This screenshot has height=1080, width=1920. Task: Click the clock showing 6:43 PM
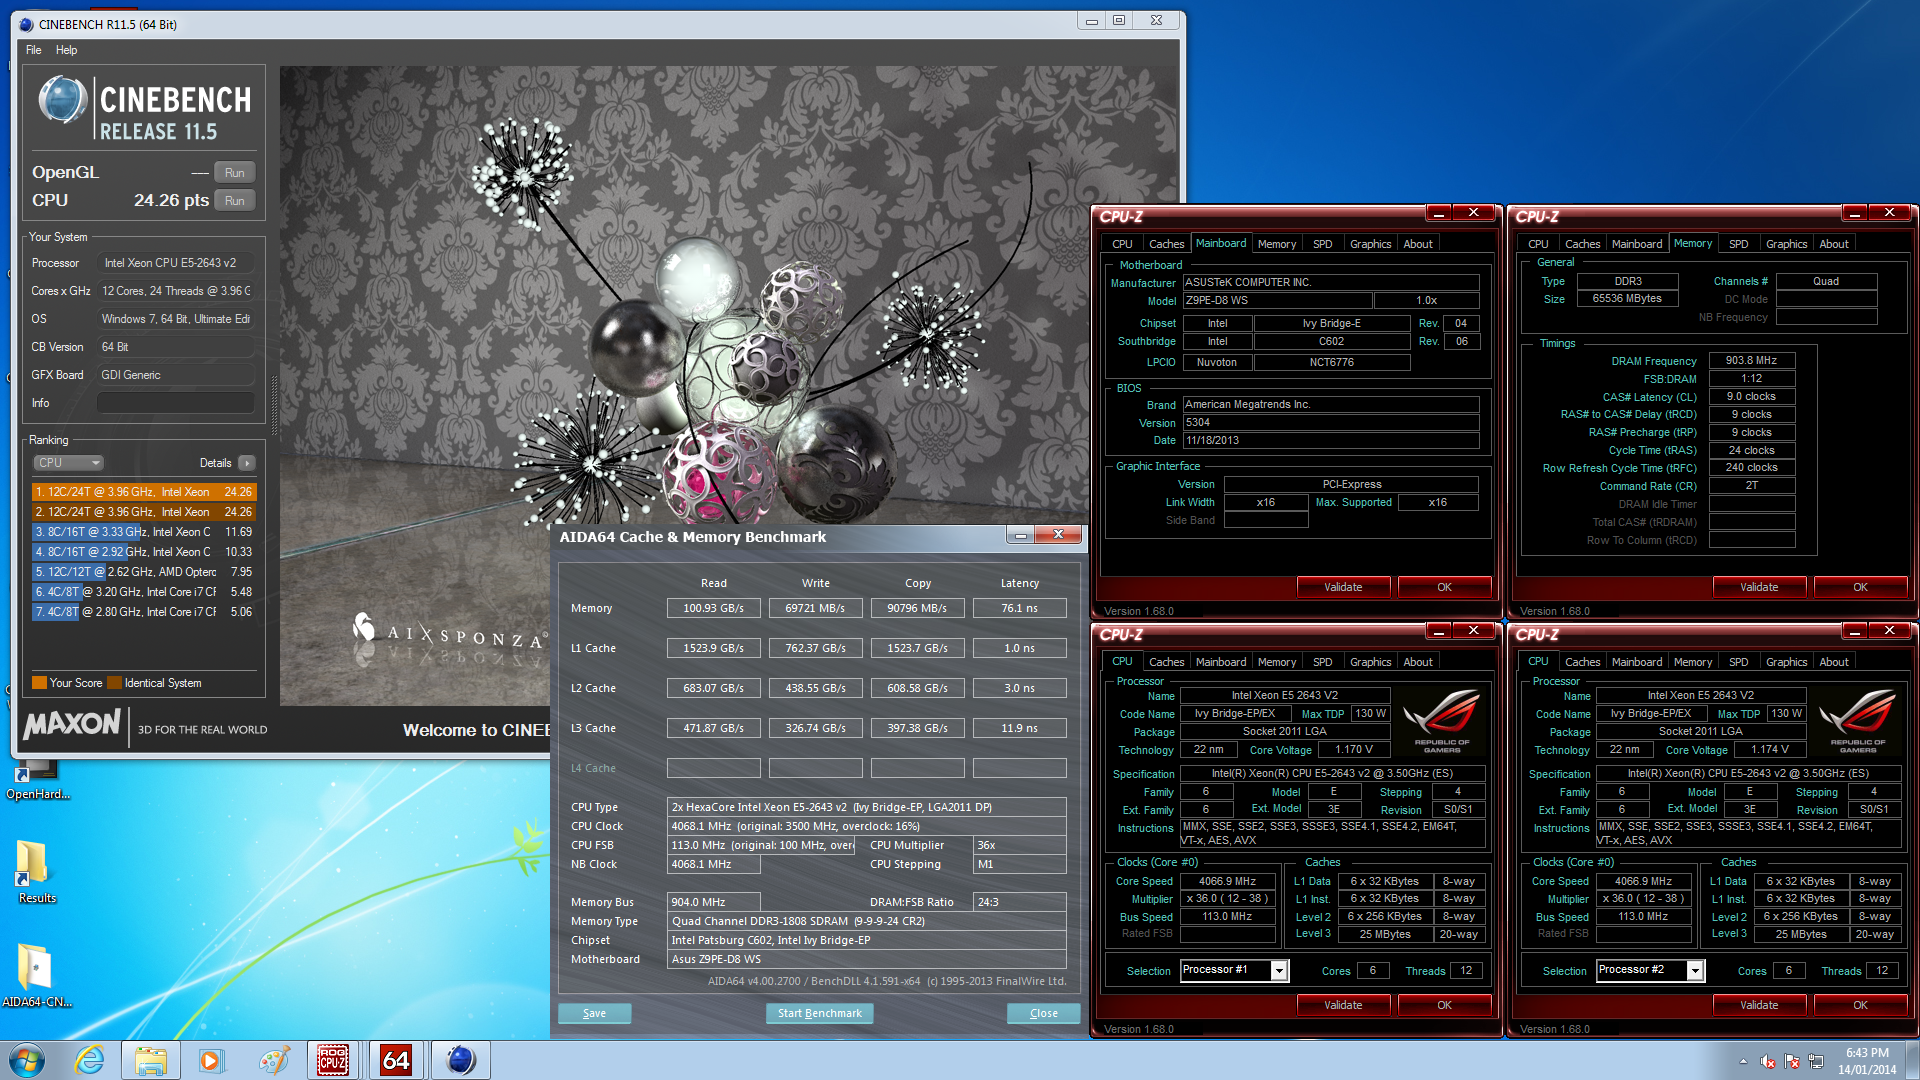coord(1866,1053)
